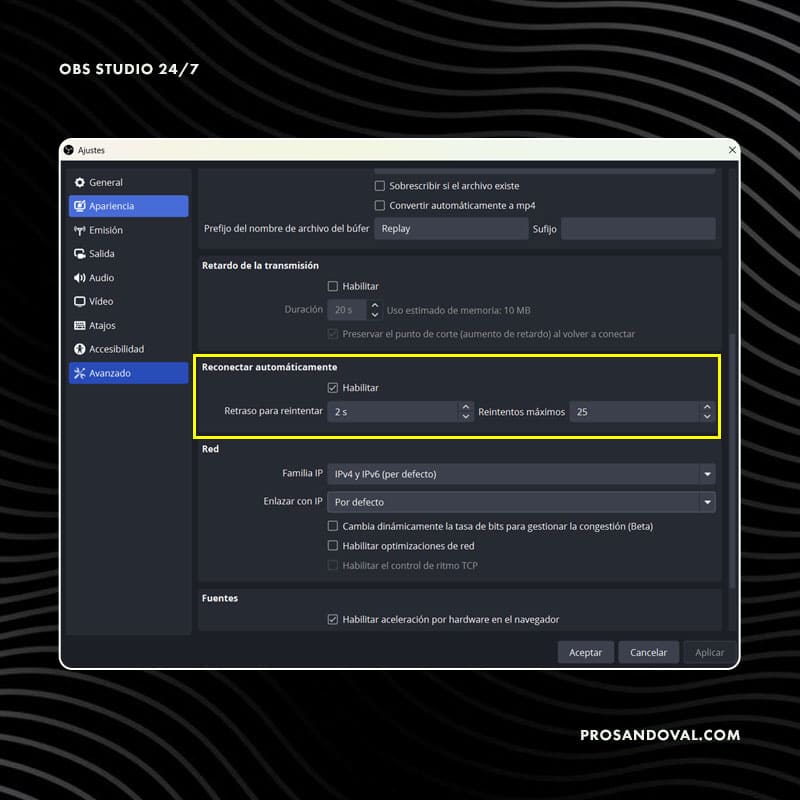
Task: Click the Retardo de la transmisión heading
Action: pyautogui.click(x=260, y=265)
